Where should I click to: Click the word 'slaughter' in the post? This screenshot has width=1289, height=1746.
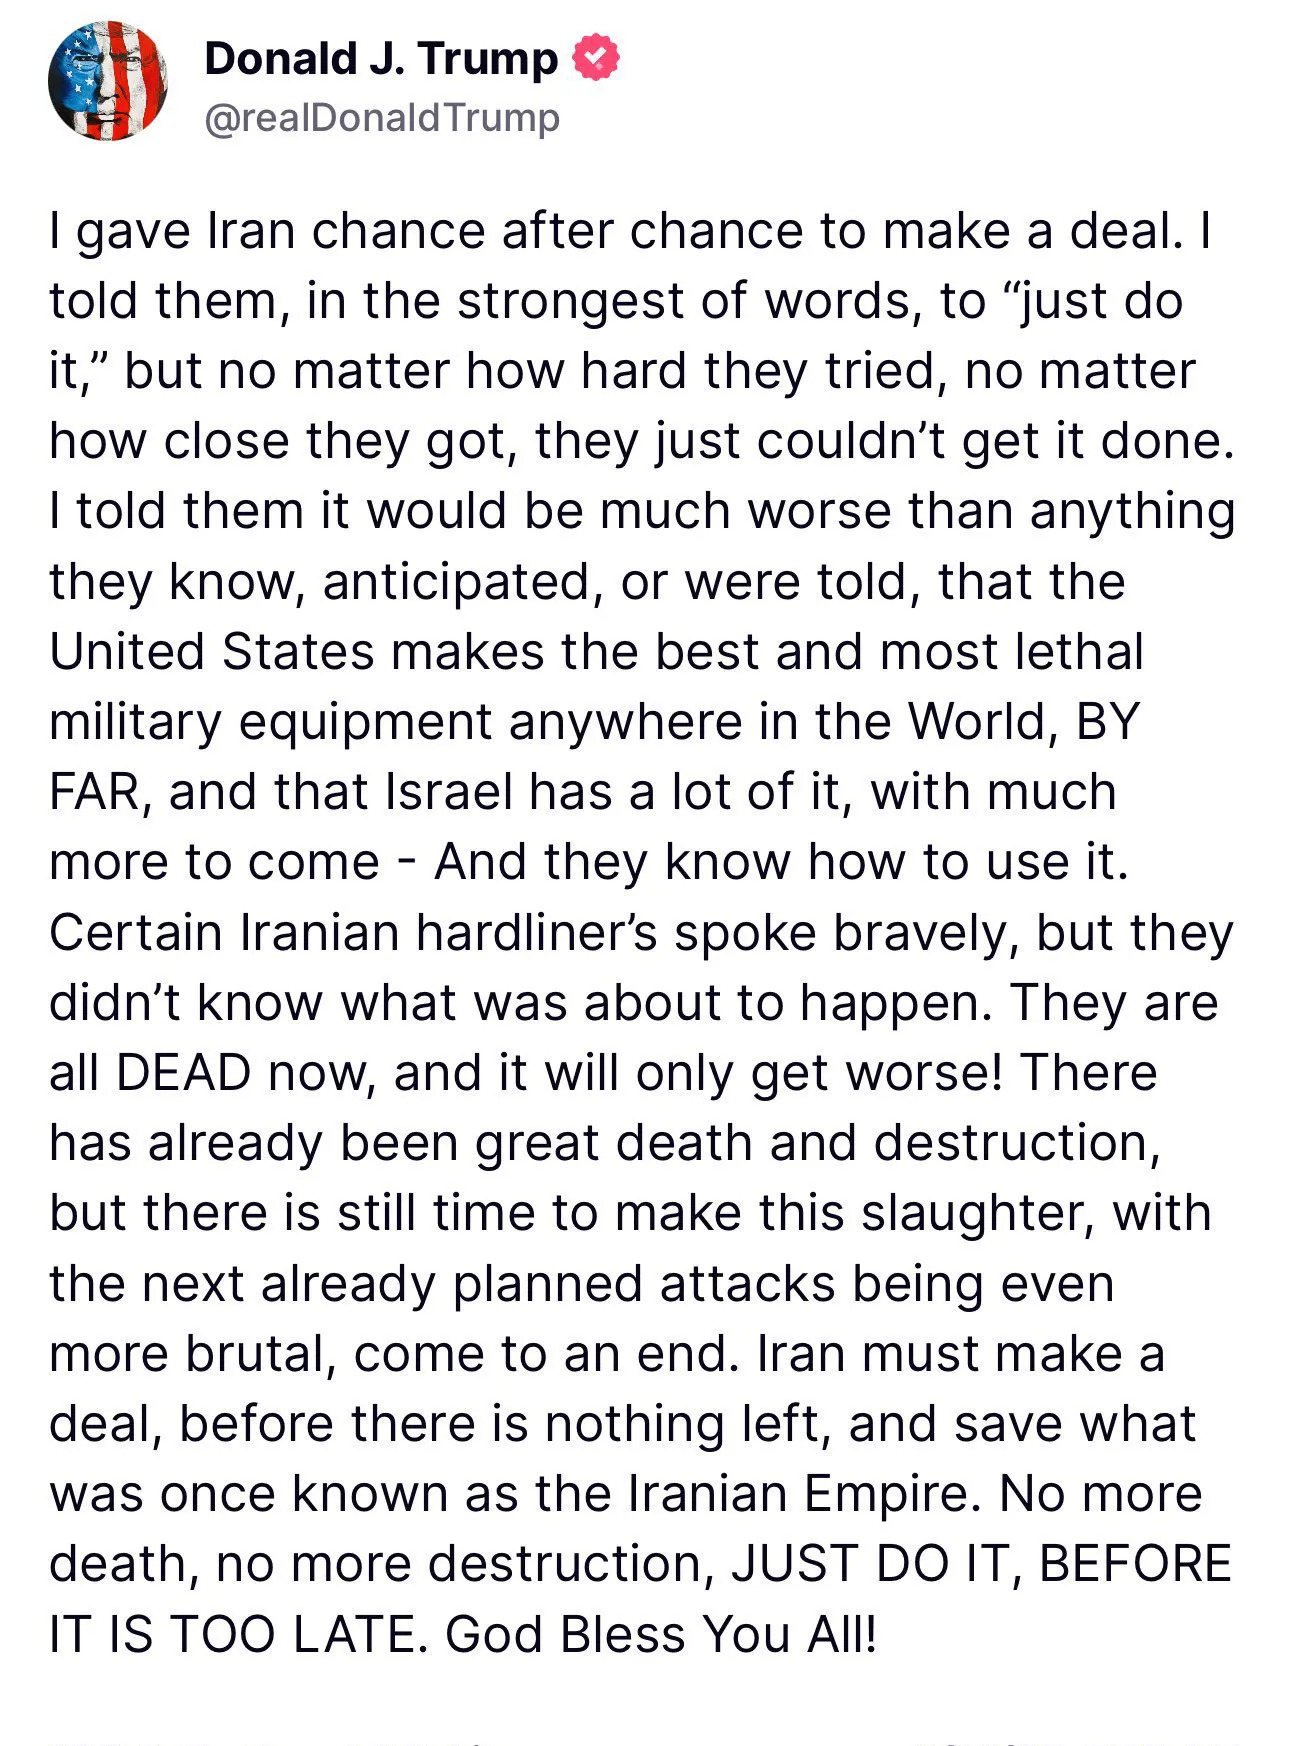(x=978, y=1213)
